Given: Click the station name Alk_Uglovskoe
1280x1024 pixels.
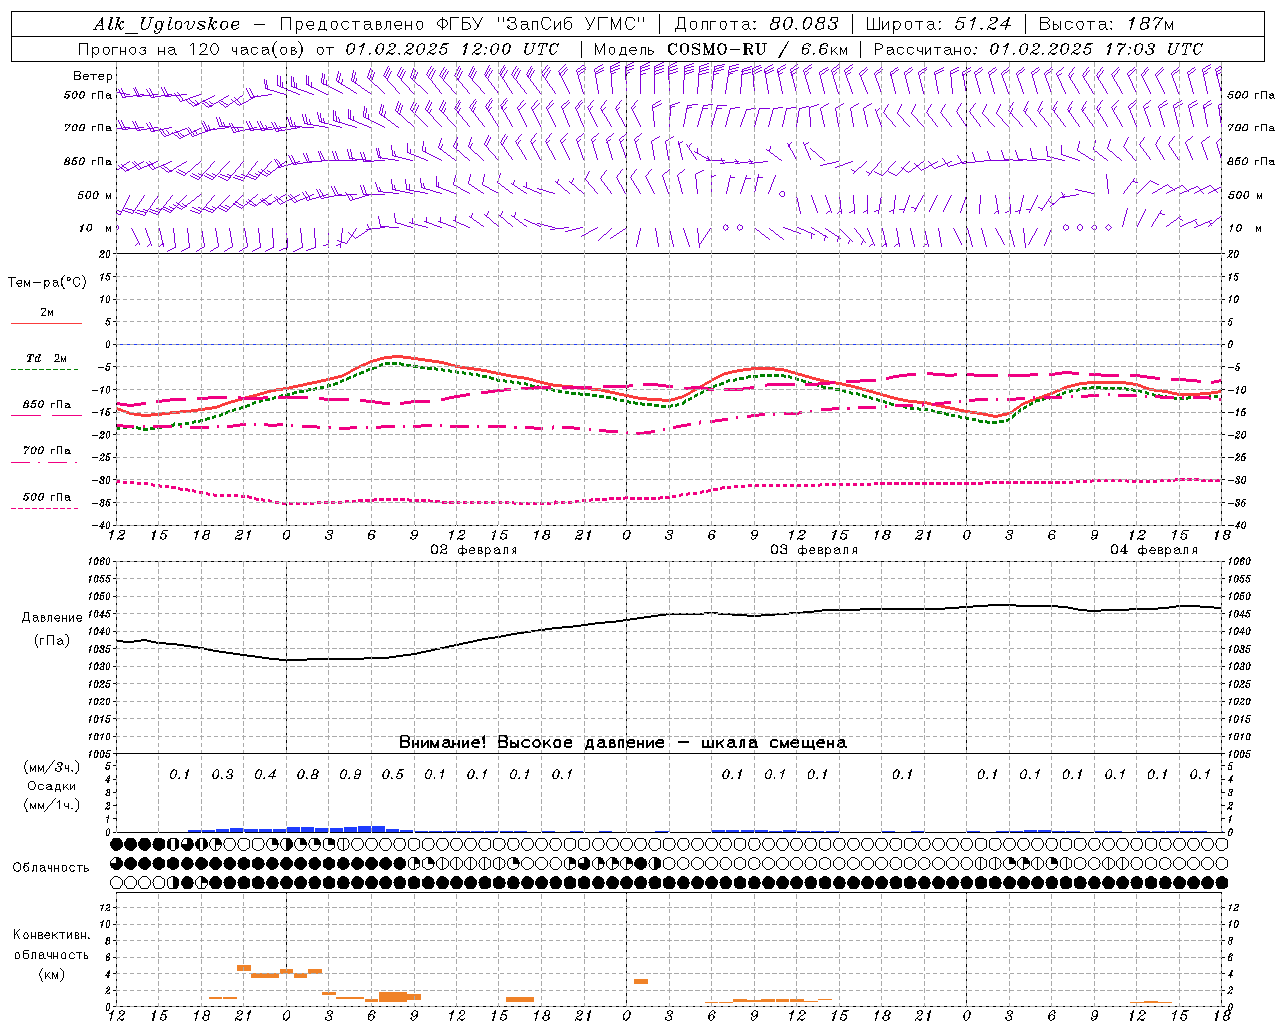Looking at the screenshot, I should tap(167, 24).
